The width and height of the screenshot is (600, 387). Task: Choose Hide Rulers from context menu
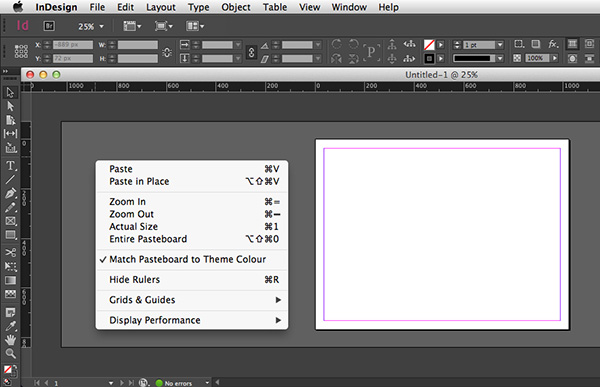pyautogui.click(x=192, y=279)
